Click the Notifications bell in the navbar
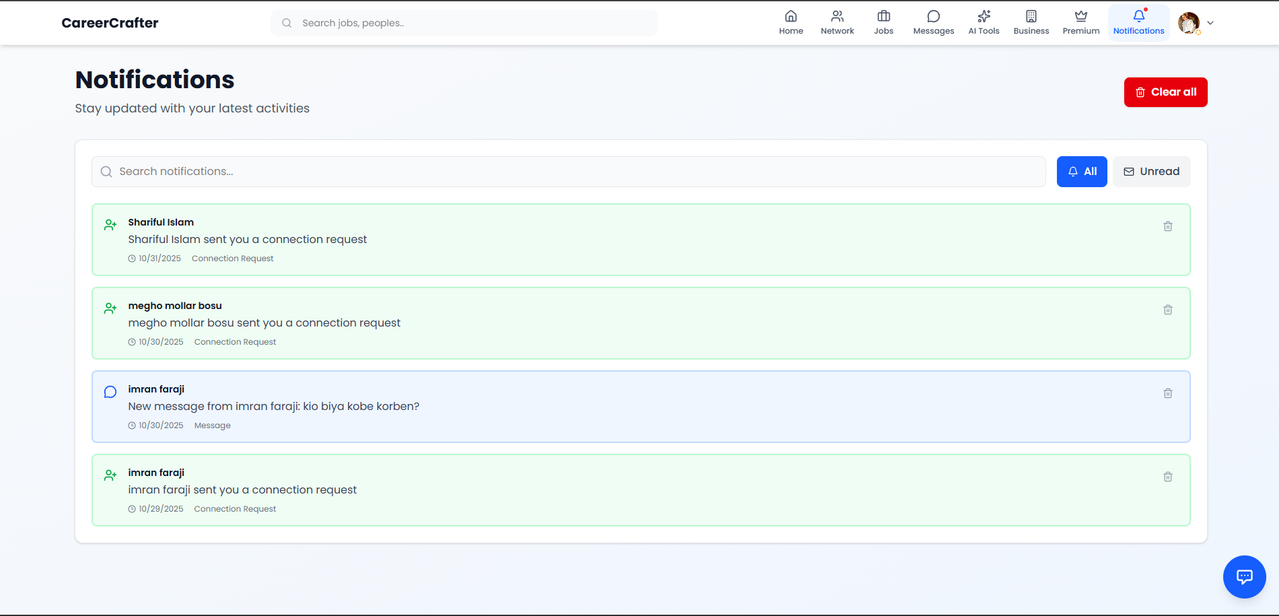Screen dimensions: 1279x616 pos(1139,22)
